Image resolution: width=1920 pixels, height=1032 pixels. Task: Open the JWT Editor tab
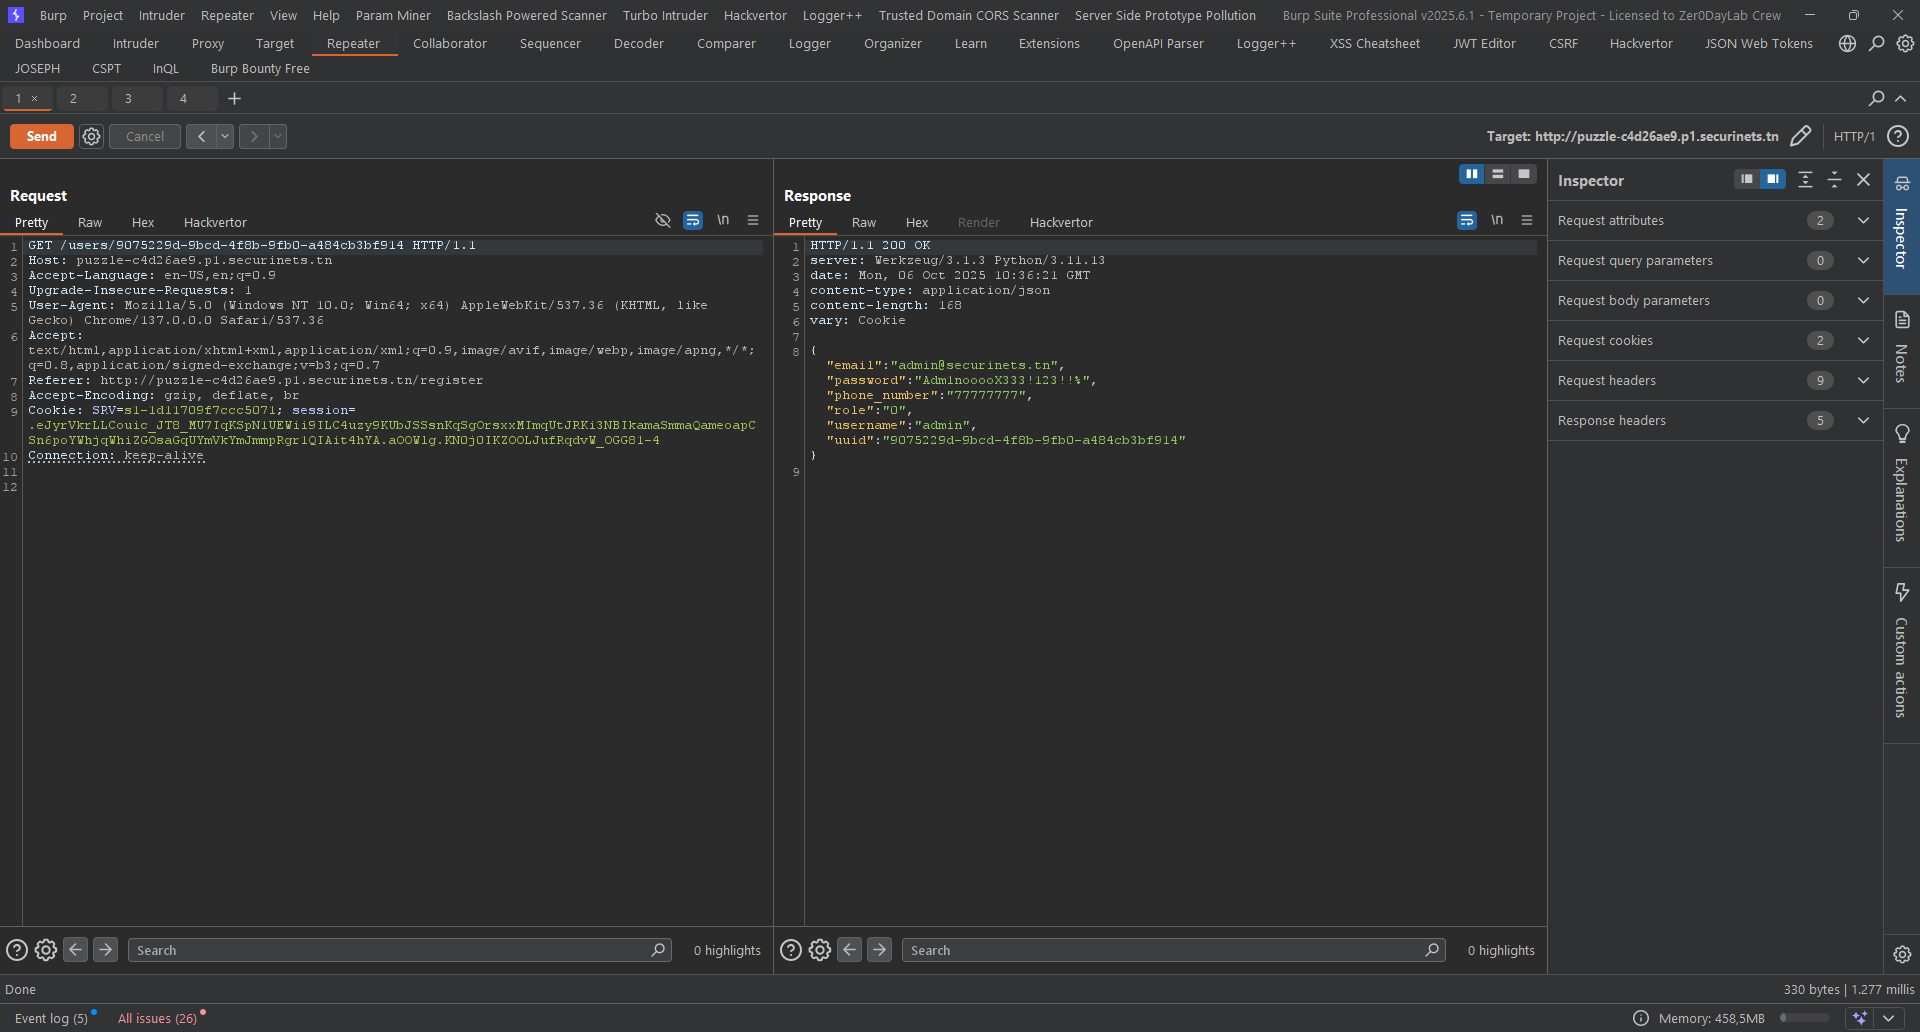(x=1484, y=44)
